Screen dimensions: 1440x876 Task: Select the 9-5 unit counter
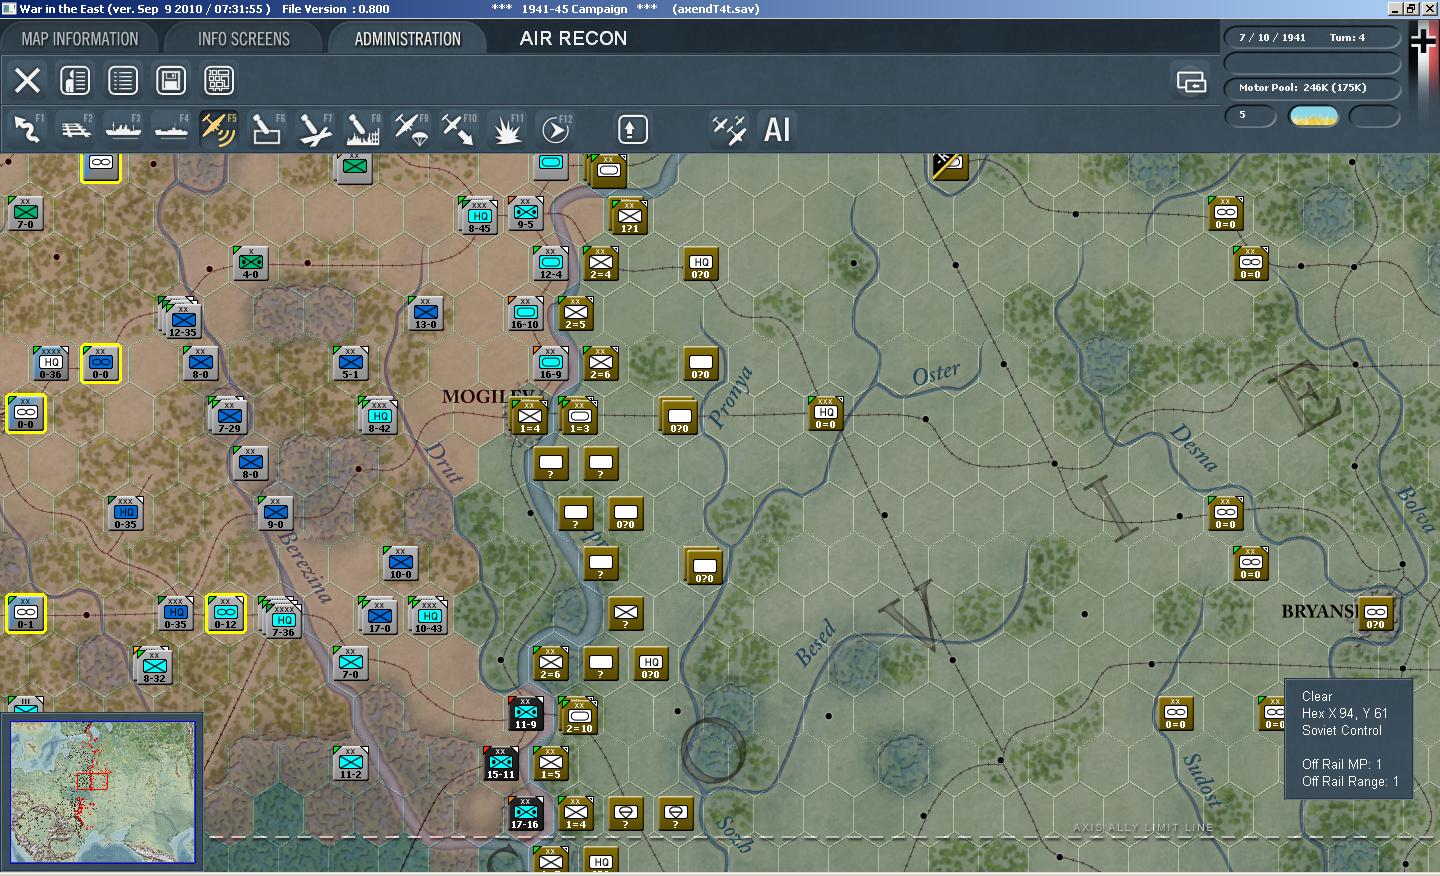point(526,214)
